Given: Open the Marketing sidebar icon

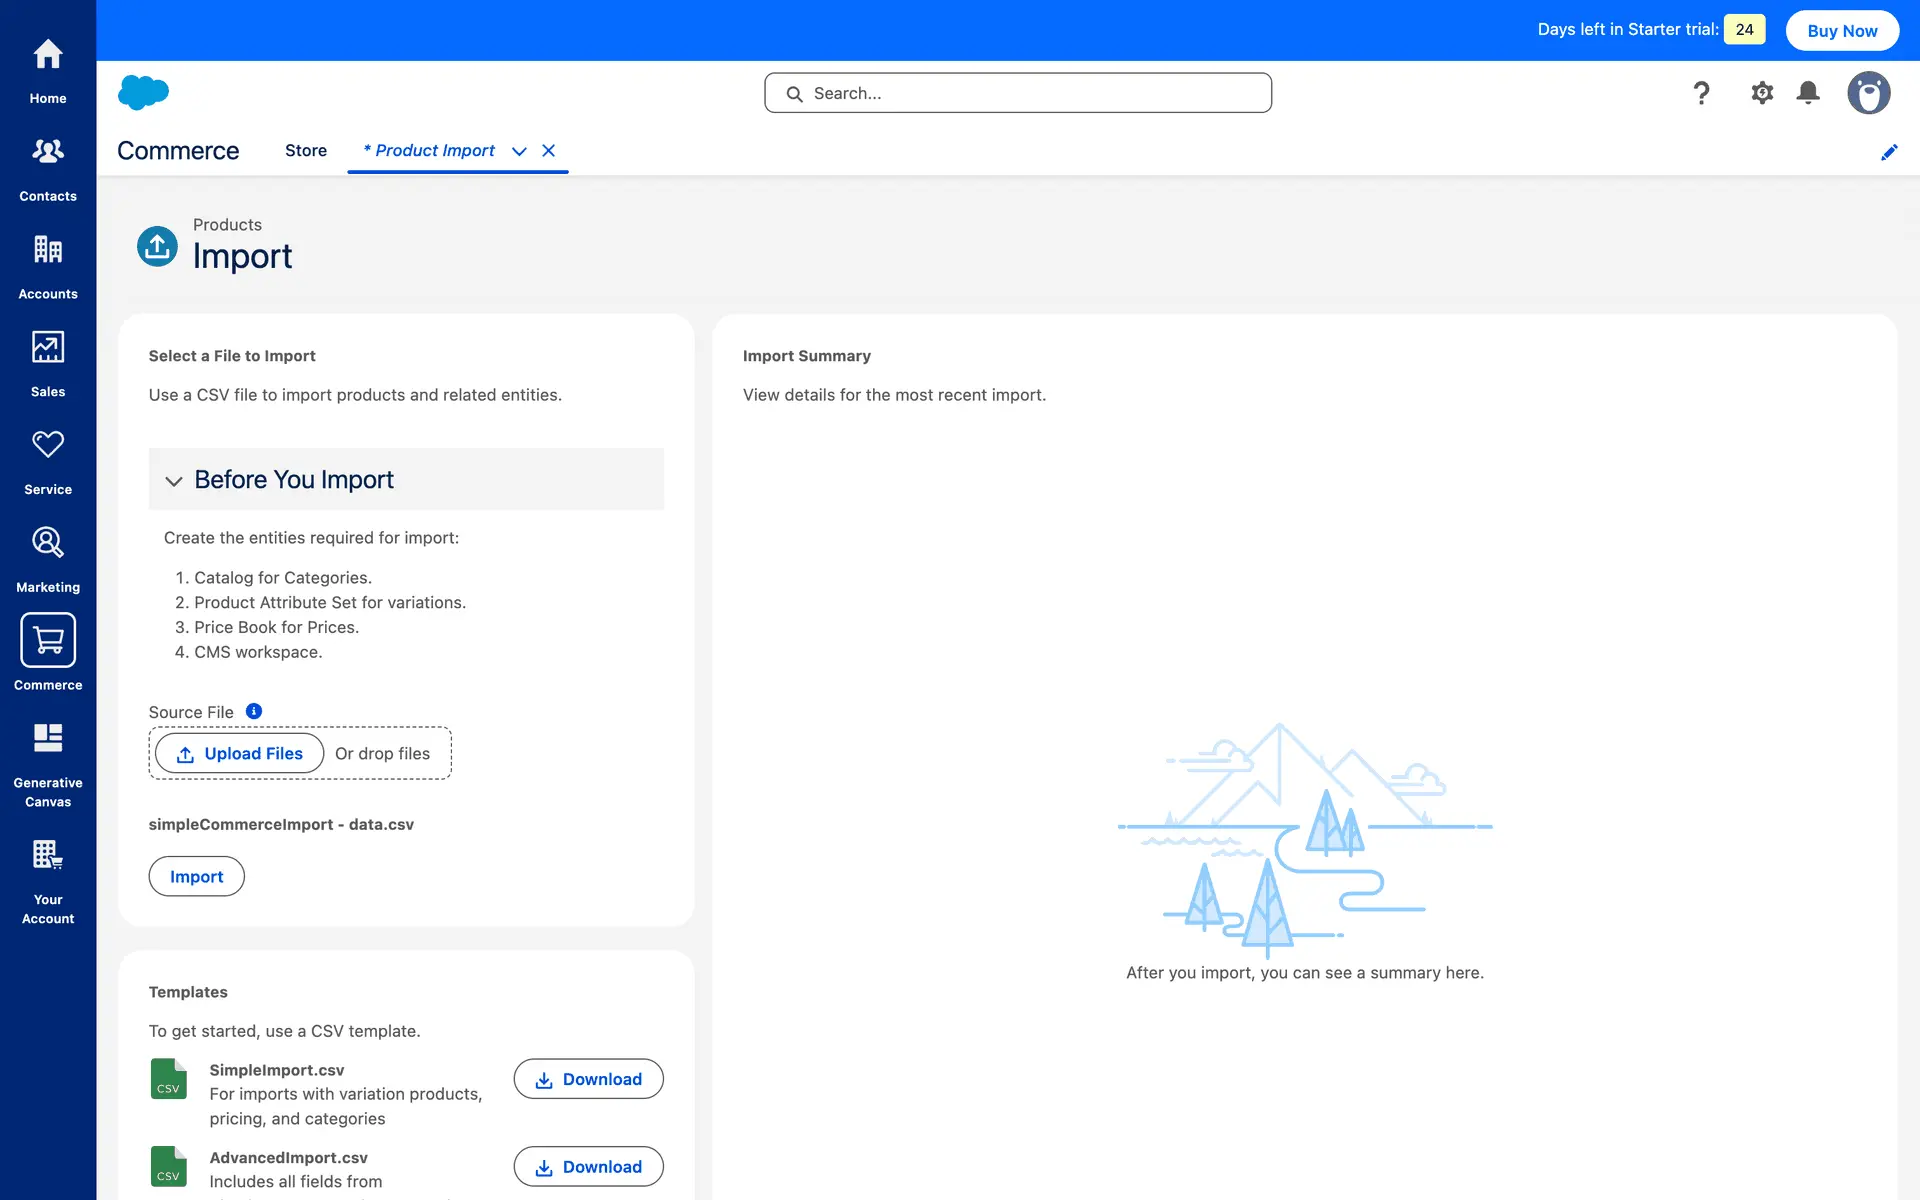Looking at the screenshot, I should [x=48, y=543].
